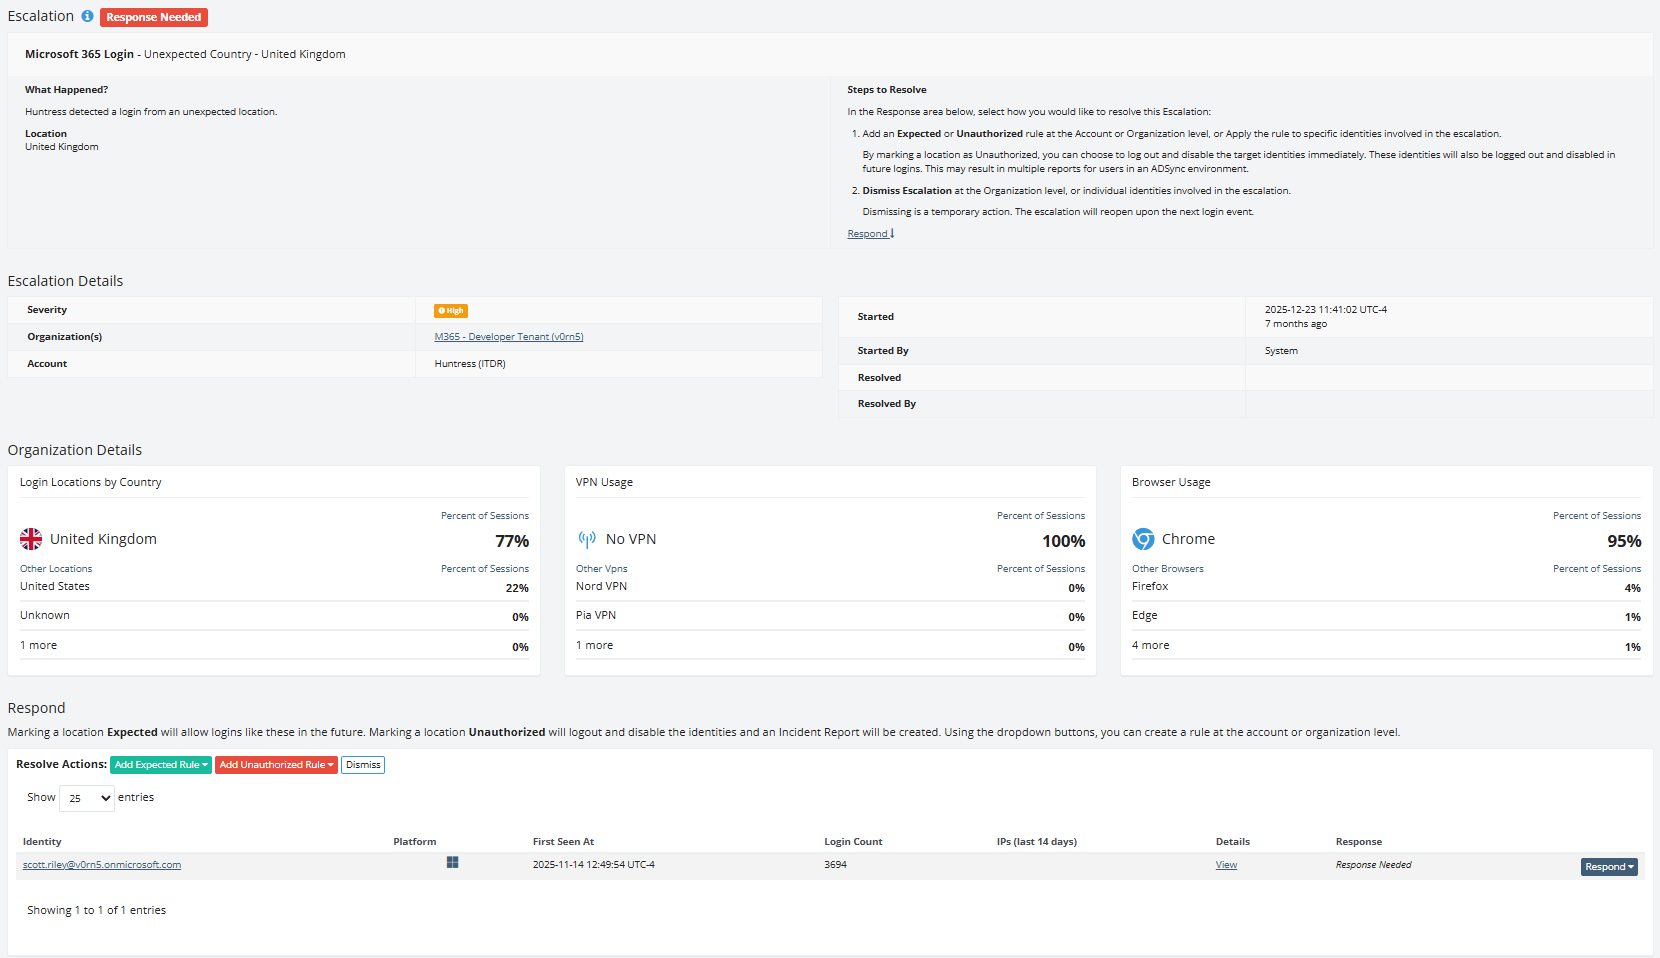This screenshot has width=1660, height=958.
Task: Click the "77%" United Kingdom sessions value
Action: pos(512,541)
